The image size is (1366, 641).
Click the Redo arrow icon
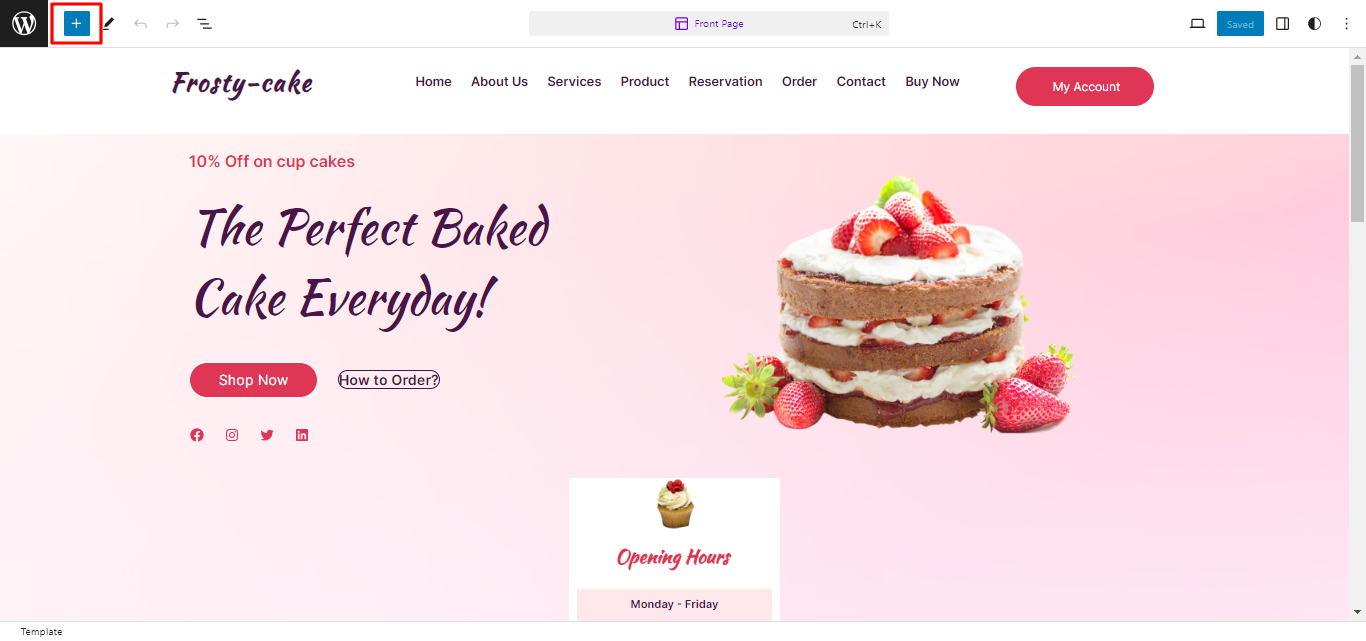pyautogui.click(x=172, y=23)
